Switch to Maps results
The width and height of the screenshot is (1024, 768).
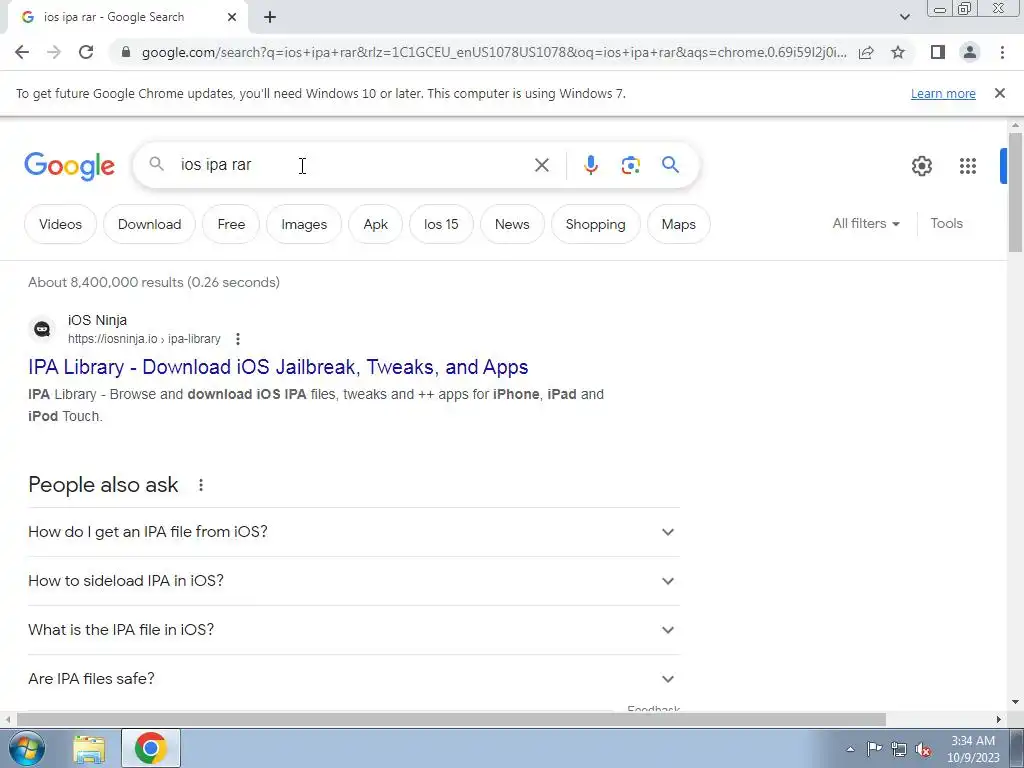coord(679,224)
